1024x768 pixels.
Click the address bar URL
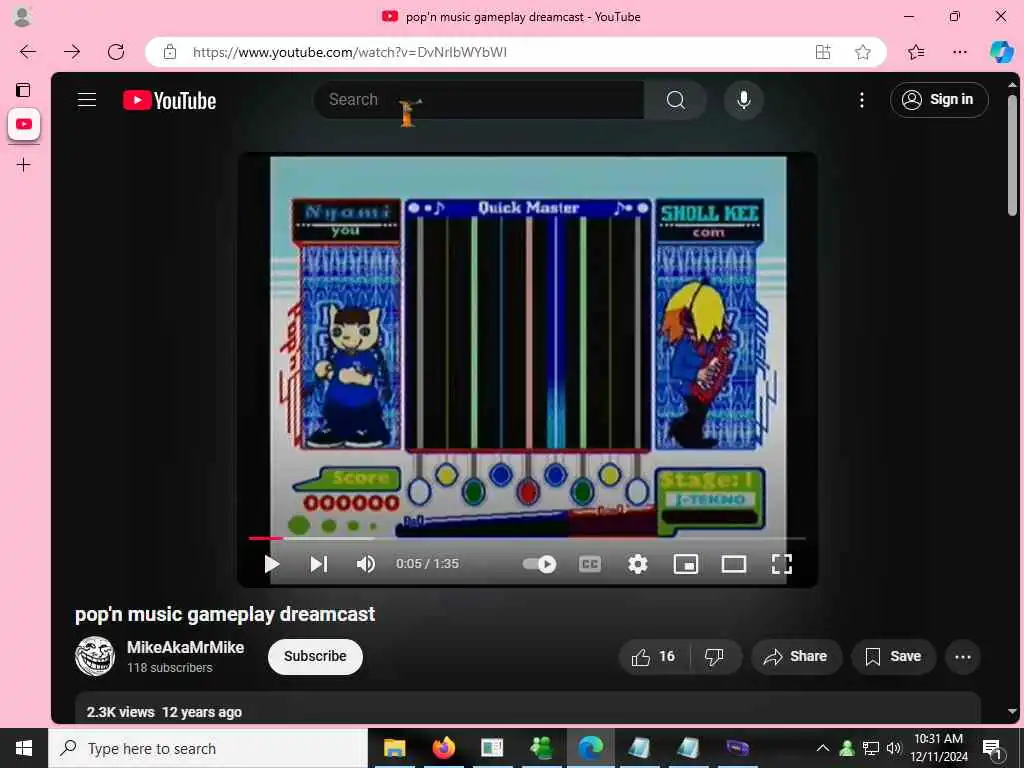(x=350, y=52)
